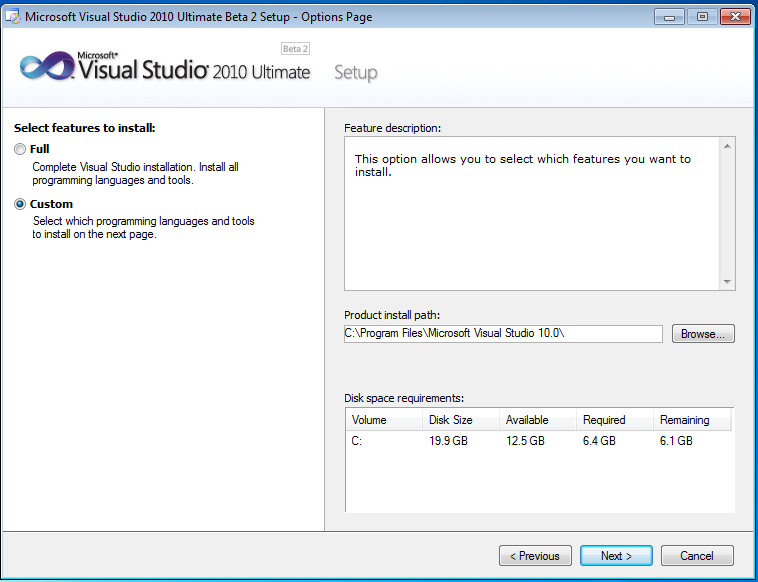Select the Custom installation radio button
The image size is (758, 582).
click(21, 204)
